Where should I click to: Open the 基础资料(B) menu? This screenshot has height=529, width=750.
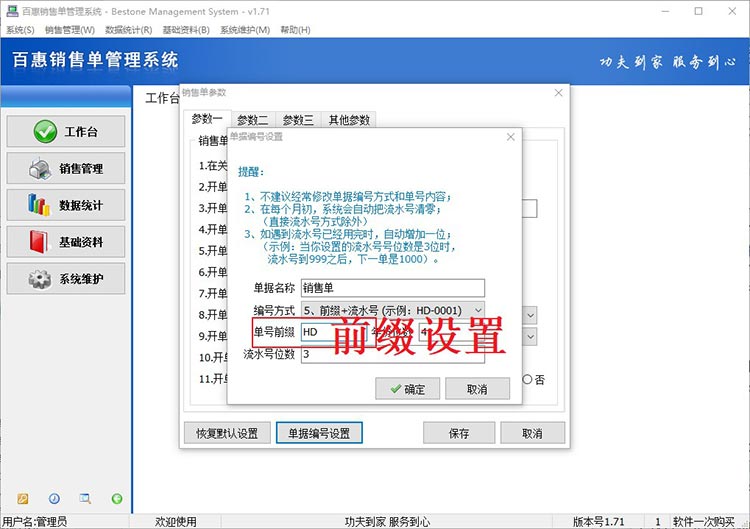(x=186, y=30)
